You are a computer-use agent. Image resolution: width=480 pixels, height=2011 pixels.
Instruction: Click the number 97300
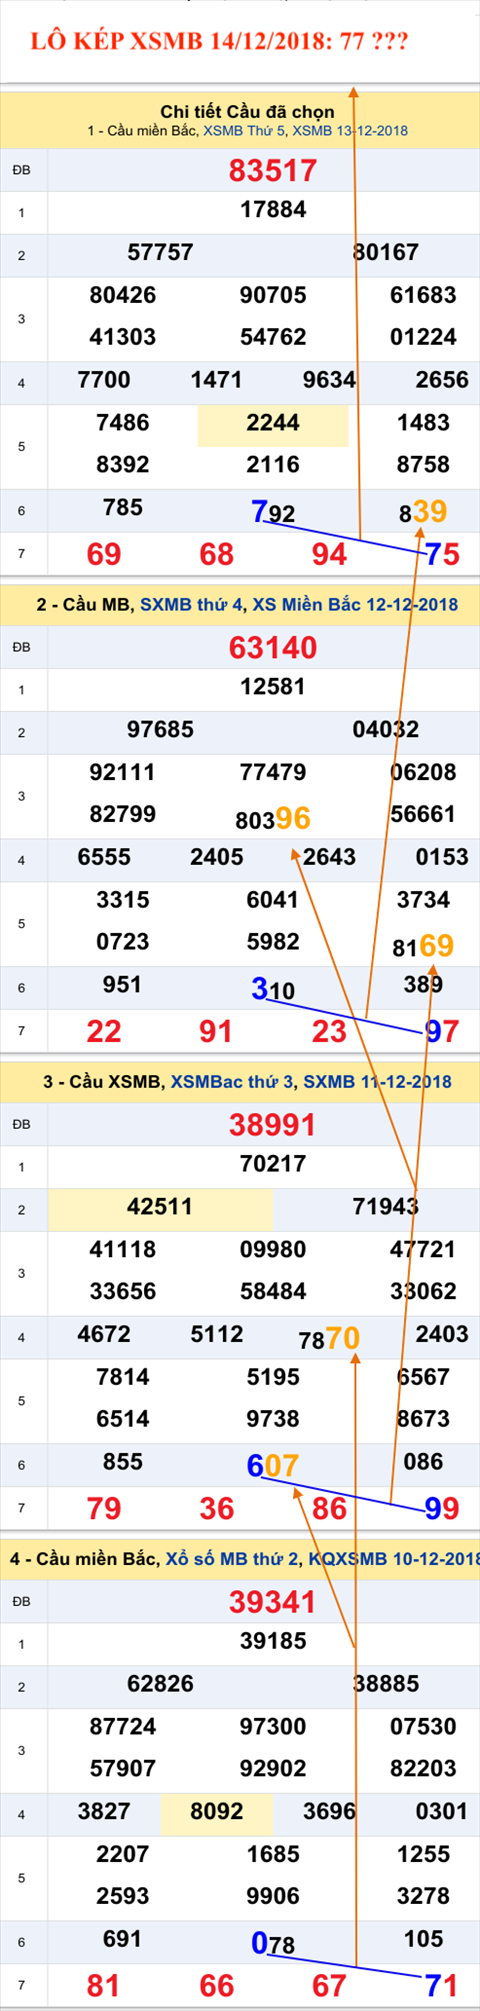(x=273, y=1727)
